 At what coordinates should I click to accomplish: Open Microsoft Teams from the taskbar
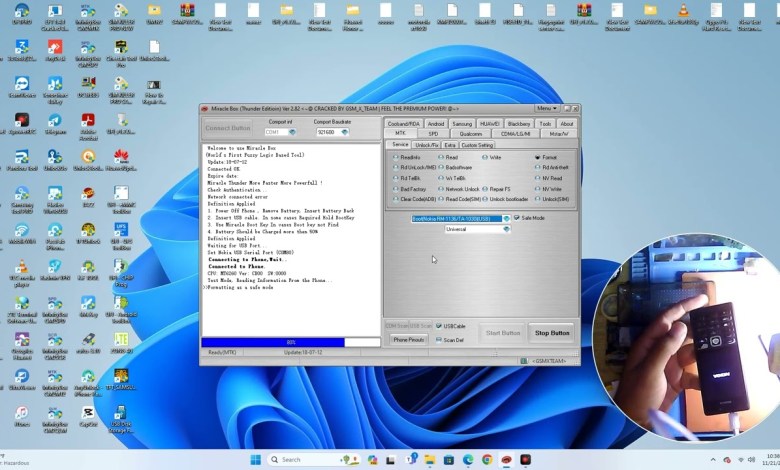[x=411, y=460]
